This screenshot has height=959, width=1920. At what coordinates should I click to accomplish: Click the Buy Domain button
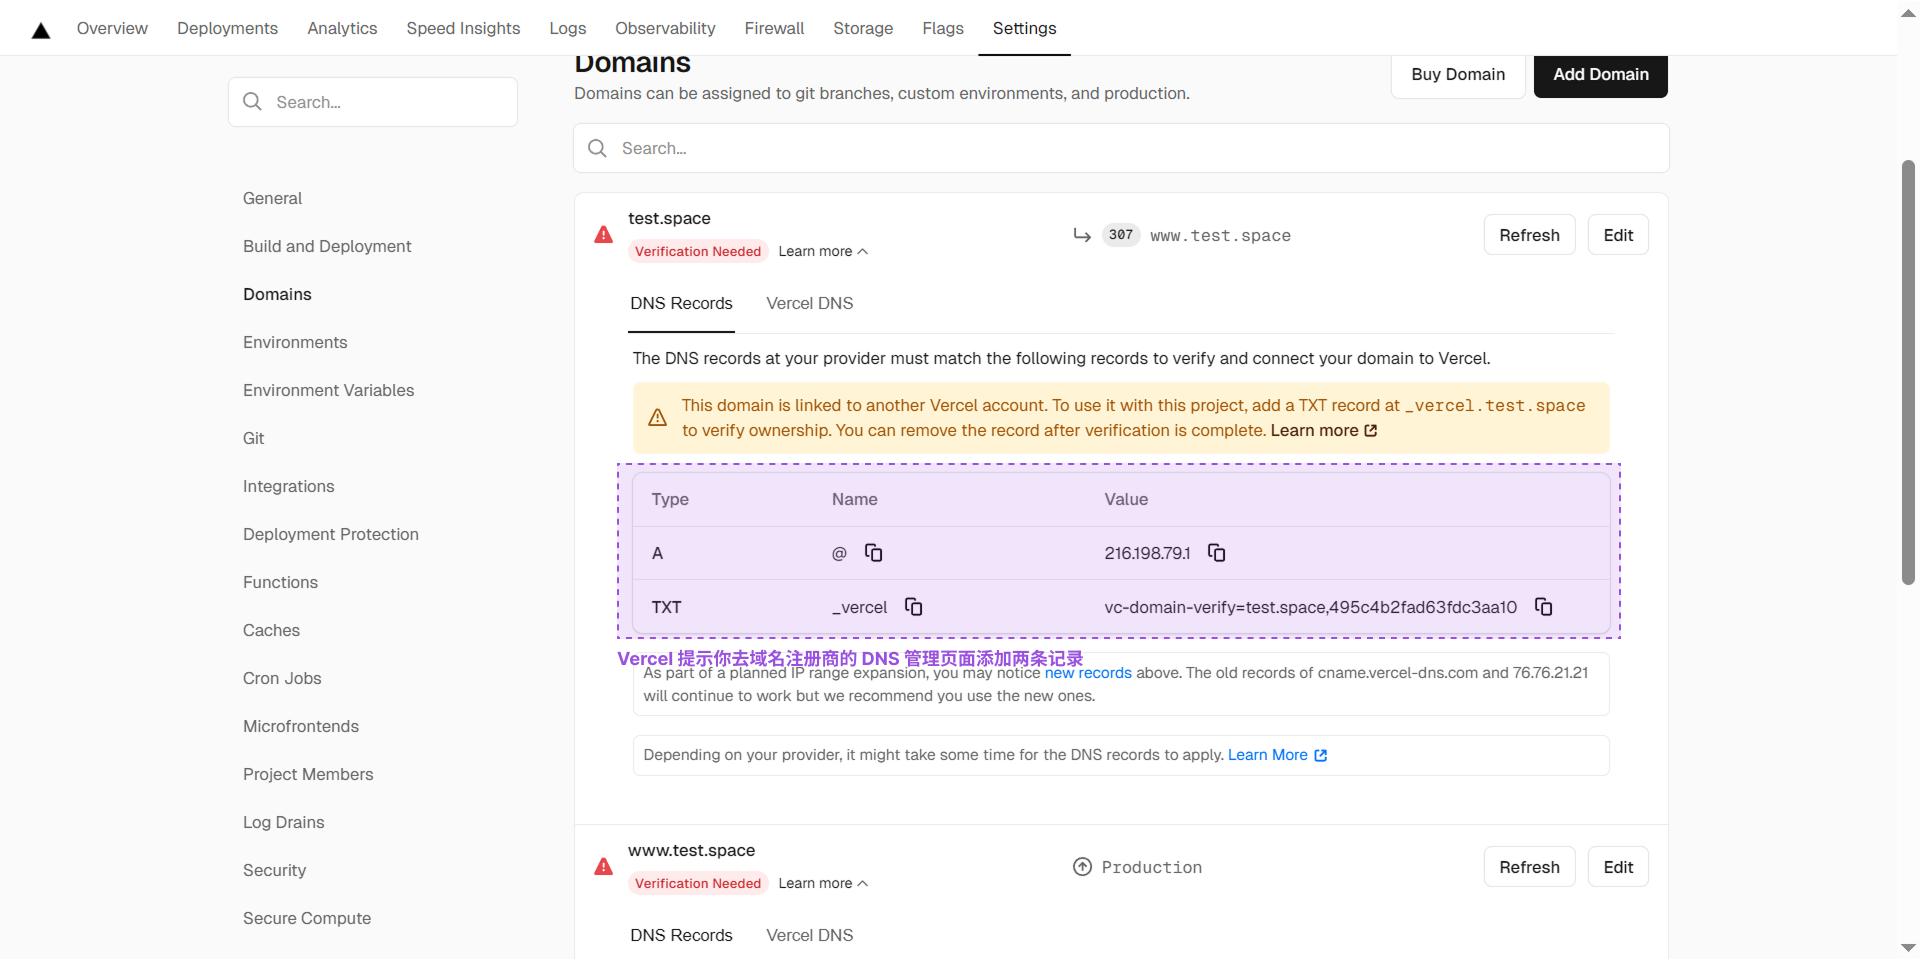[1458, 75]
